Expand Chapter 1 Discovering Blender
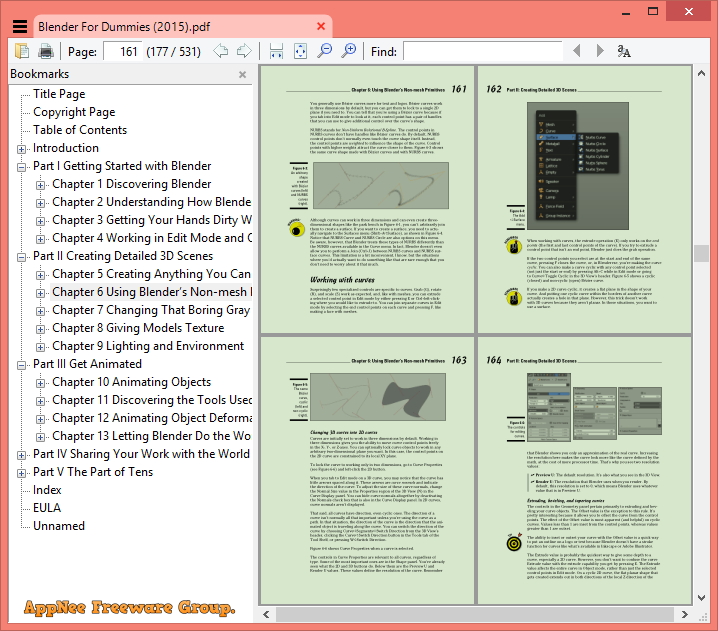 [40, 185]
